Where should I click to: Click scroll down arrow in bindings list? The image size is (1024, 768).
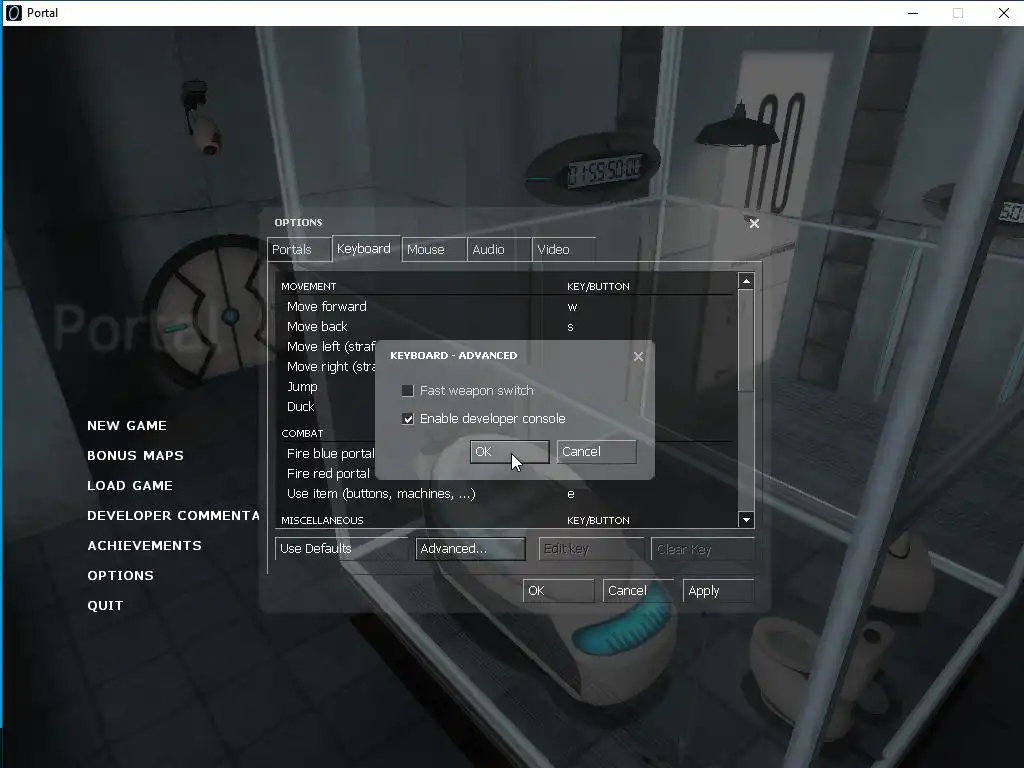coord(746,520)
